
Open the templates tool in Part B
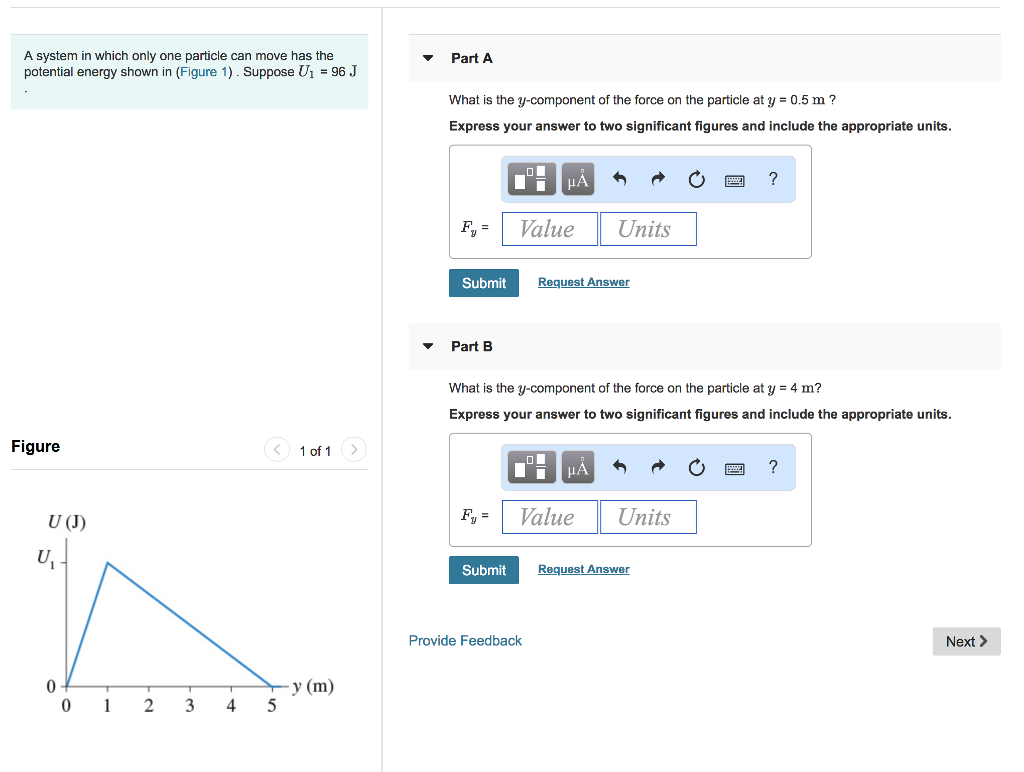(534, 468)
